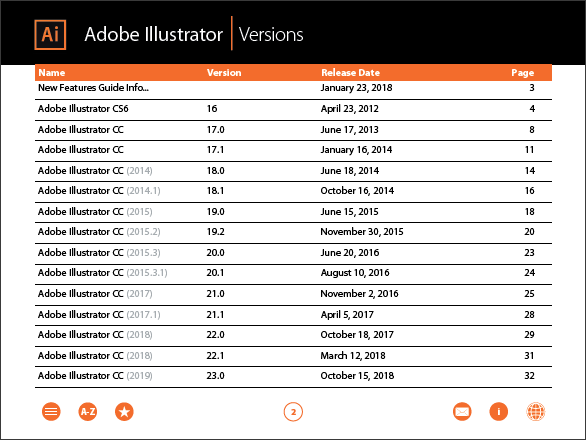Click the Adobe Illustrator title text
Viewport: 586px width, 440px height.
(x=154, y=34)
